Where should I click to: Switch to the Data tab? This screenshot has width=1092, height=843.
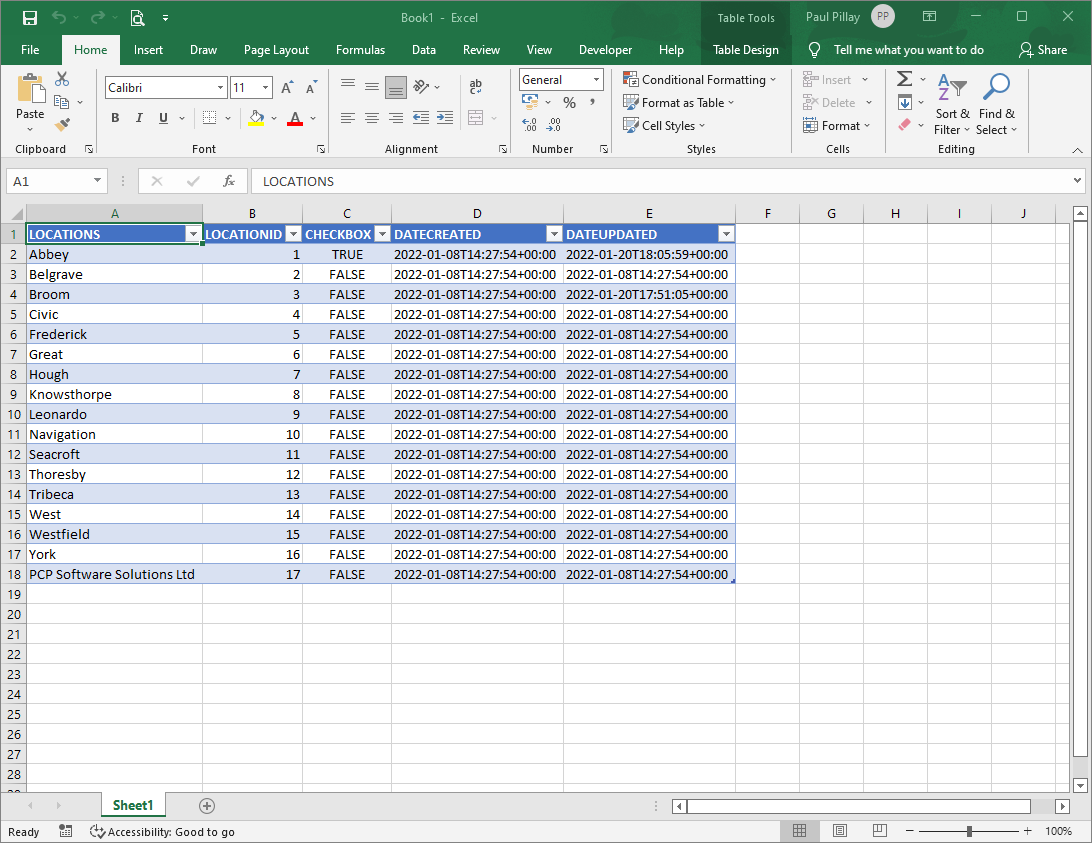423,50
